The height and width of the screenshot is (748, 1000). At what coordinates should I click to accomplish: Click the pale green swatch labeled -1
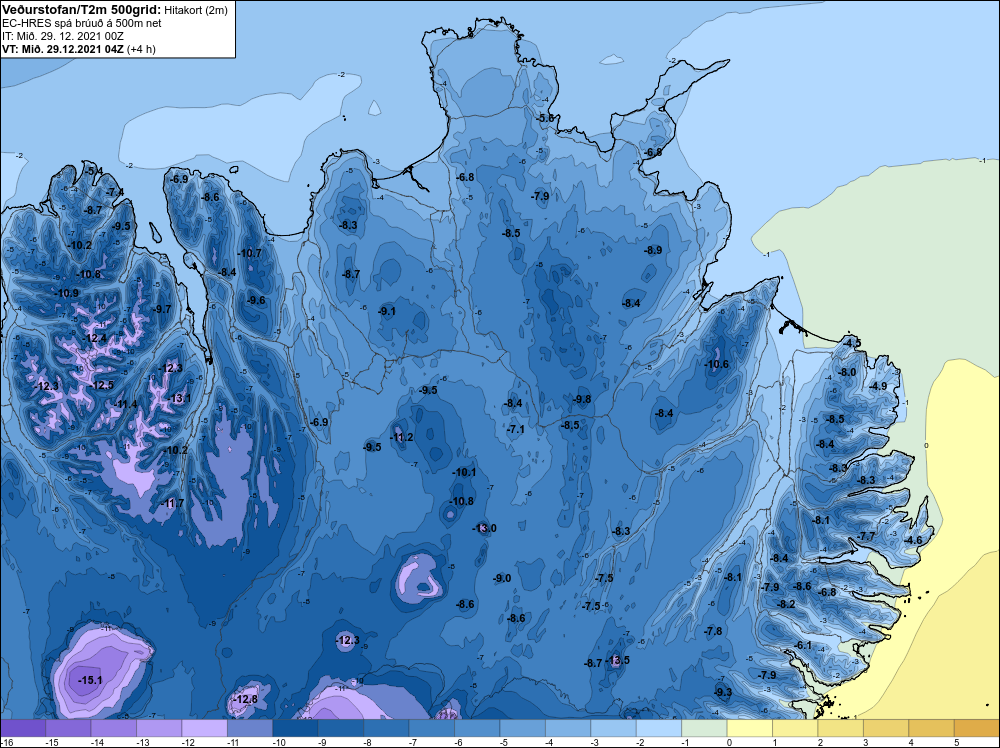pos(705,728)
